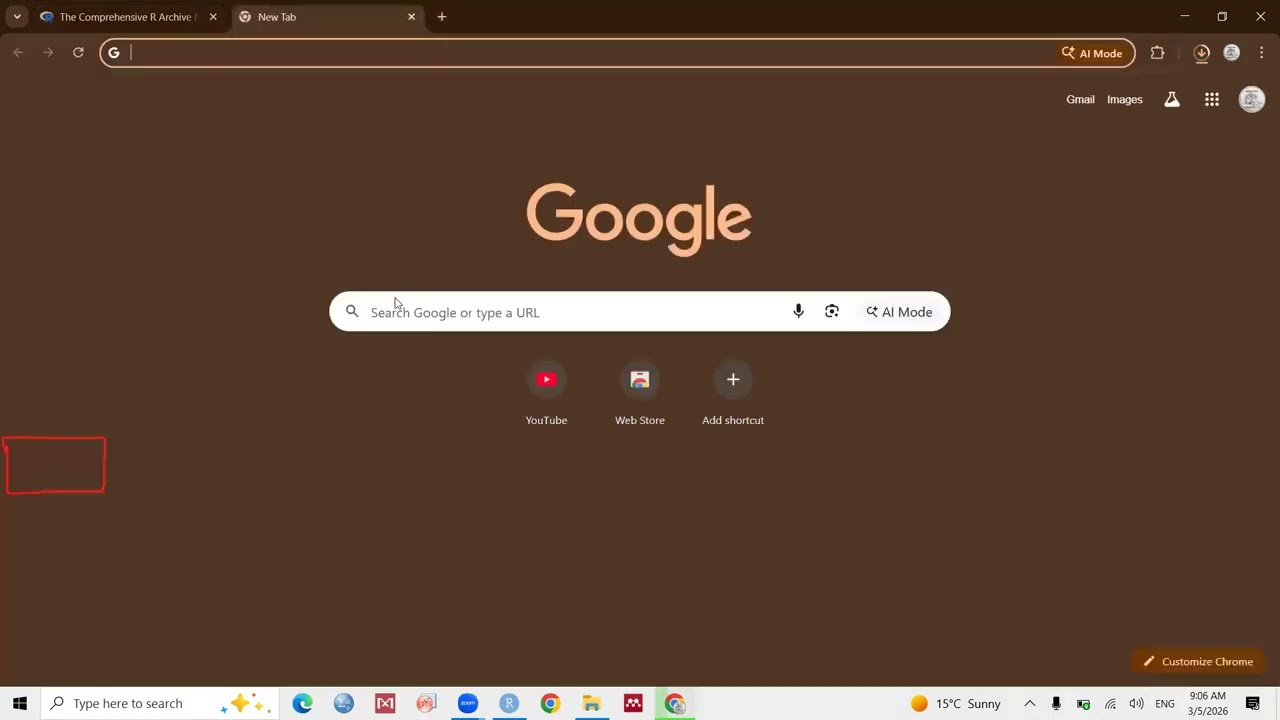The image size is (1280, 720).
Task: Open volume control in system tray
Action: [x=1136, y=704]
